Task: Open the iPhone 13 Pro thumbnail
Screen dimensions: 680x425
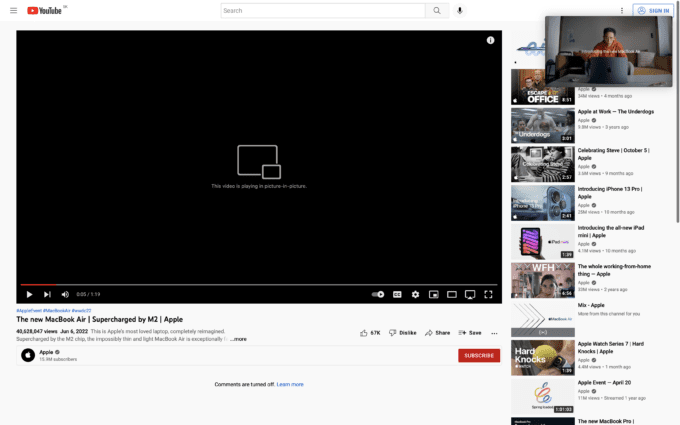Action: tap(543, 203)
